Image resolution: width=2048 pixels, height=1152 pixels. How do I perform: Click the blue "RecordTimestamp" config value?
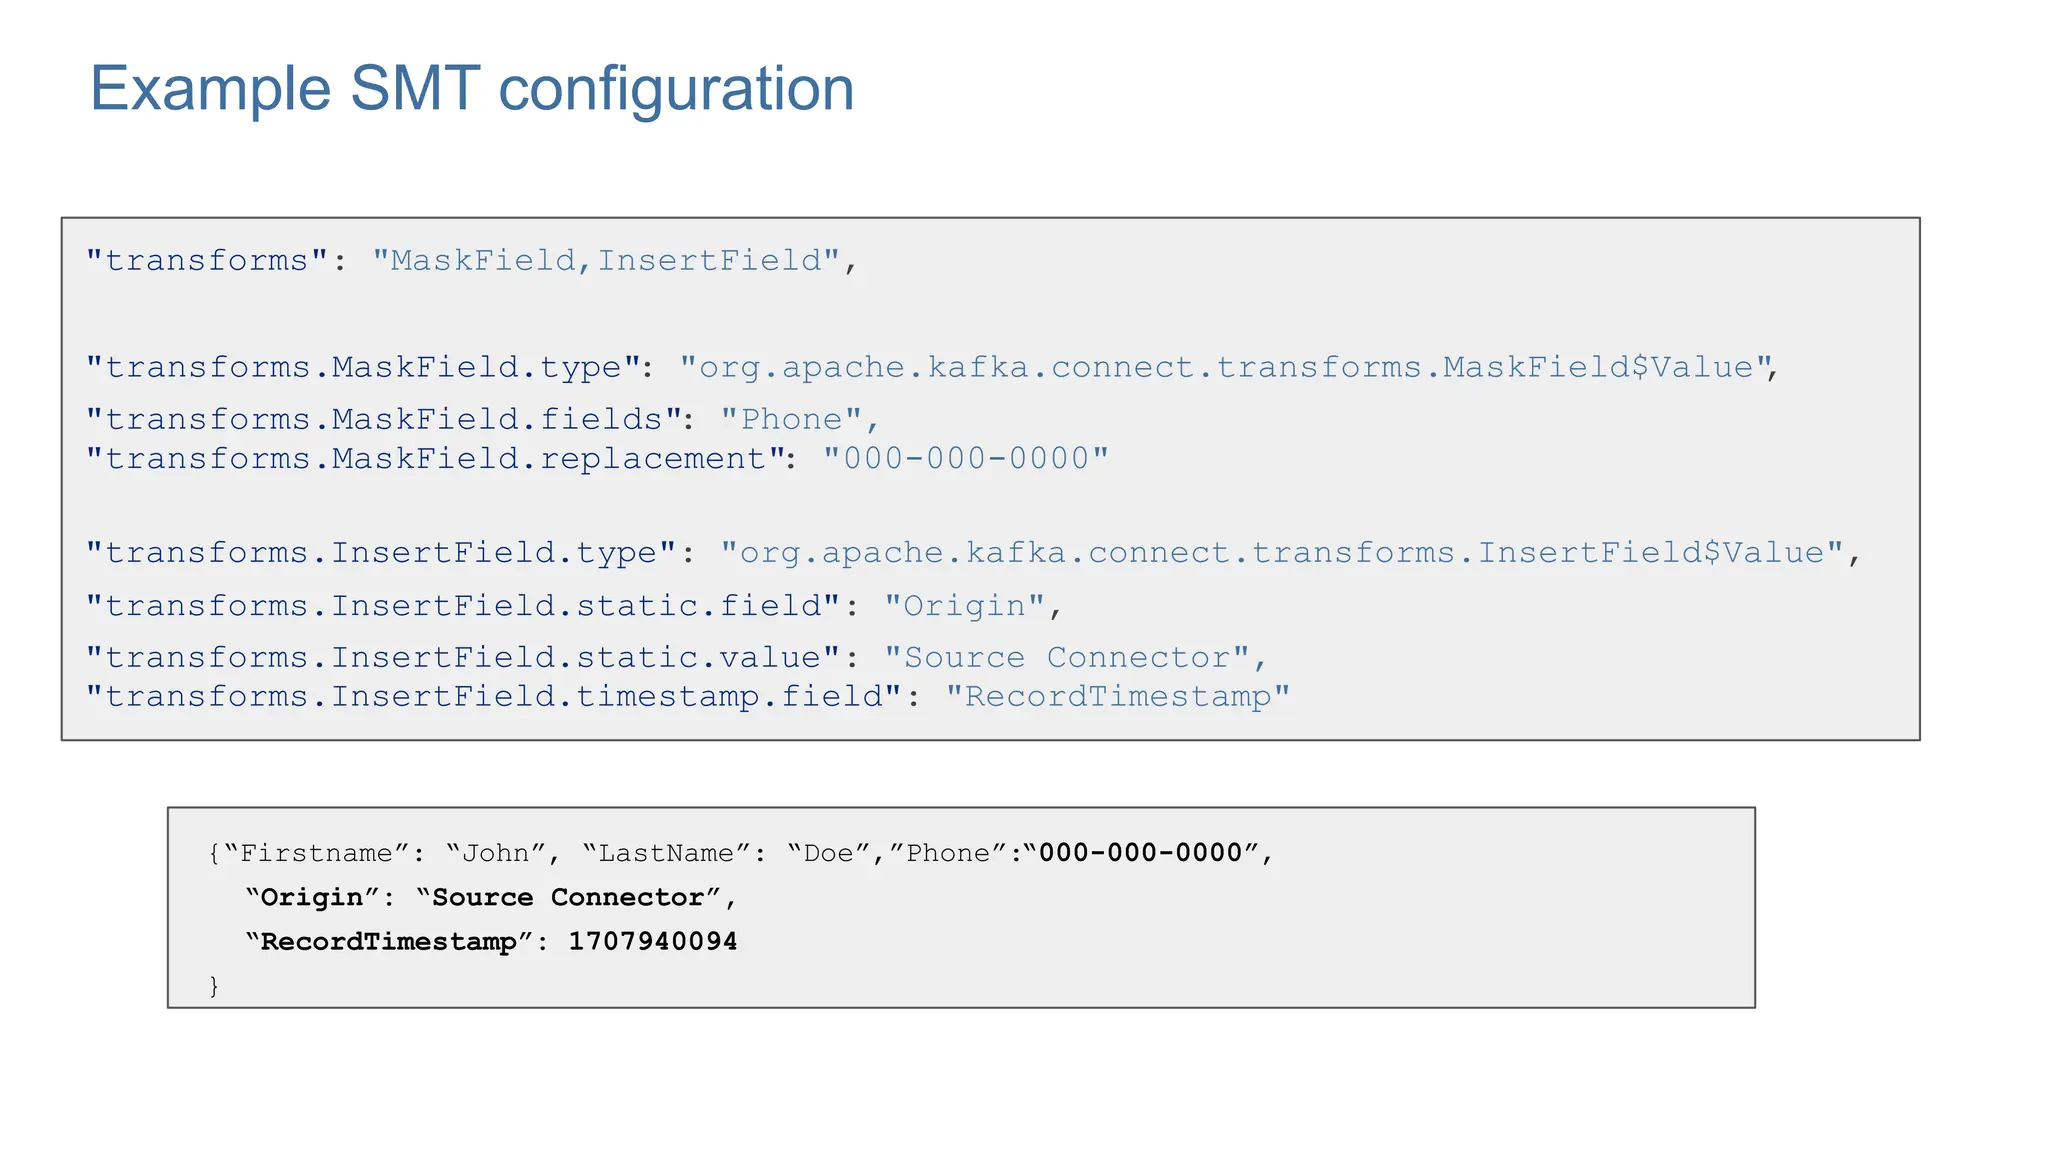(1117, 697)
